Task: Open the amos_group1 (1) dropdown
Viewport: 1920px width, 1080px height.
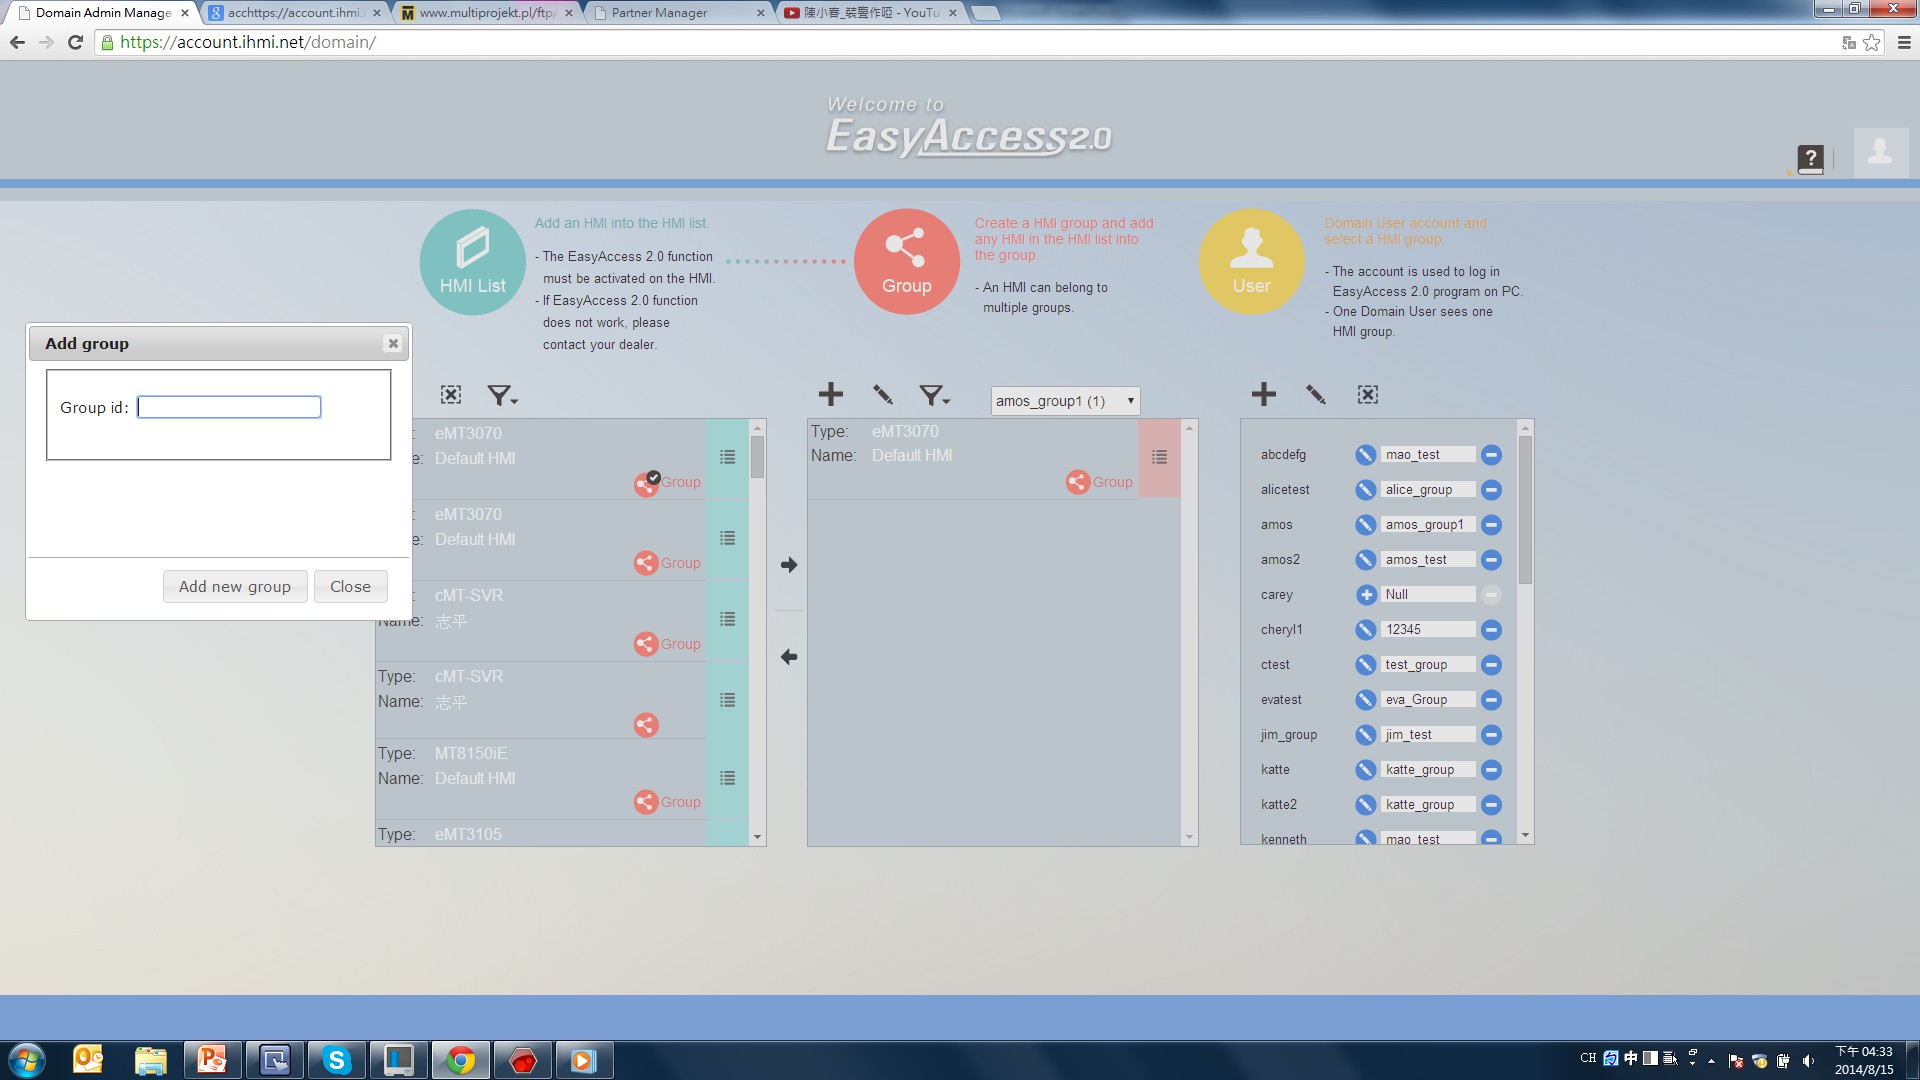Action: (x=1065, y=401)
